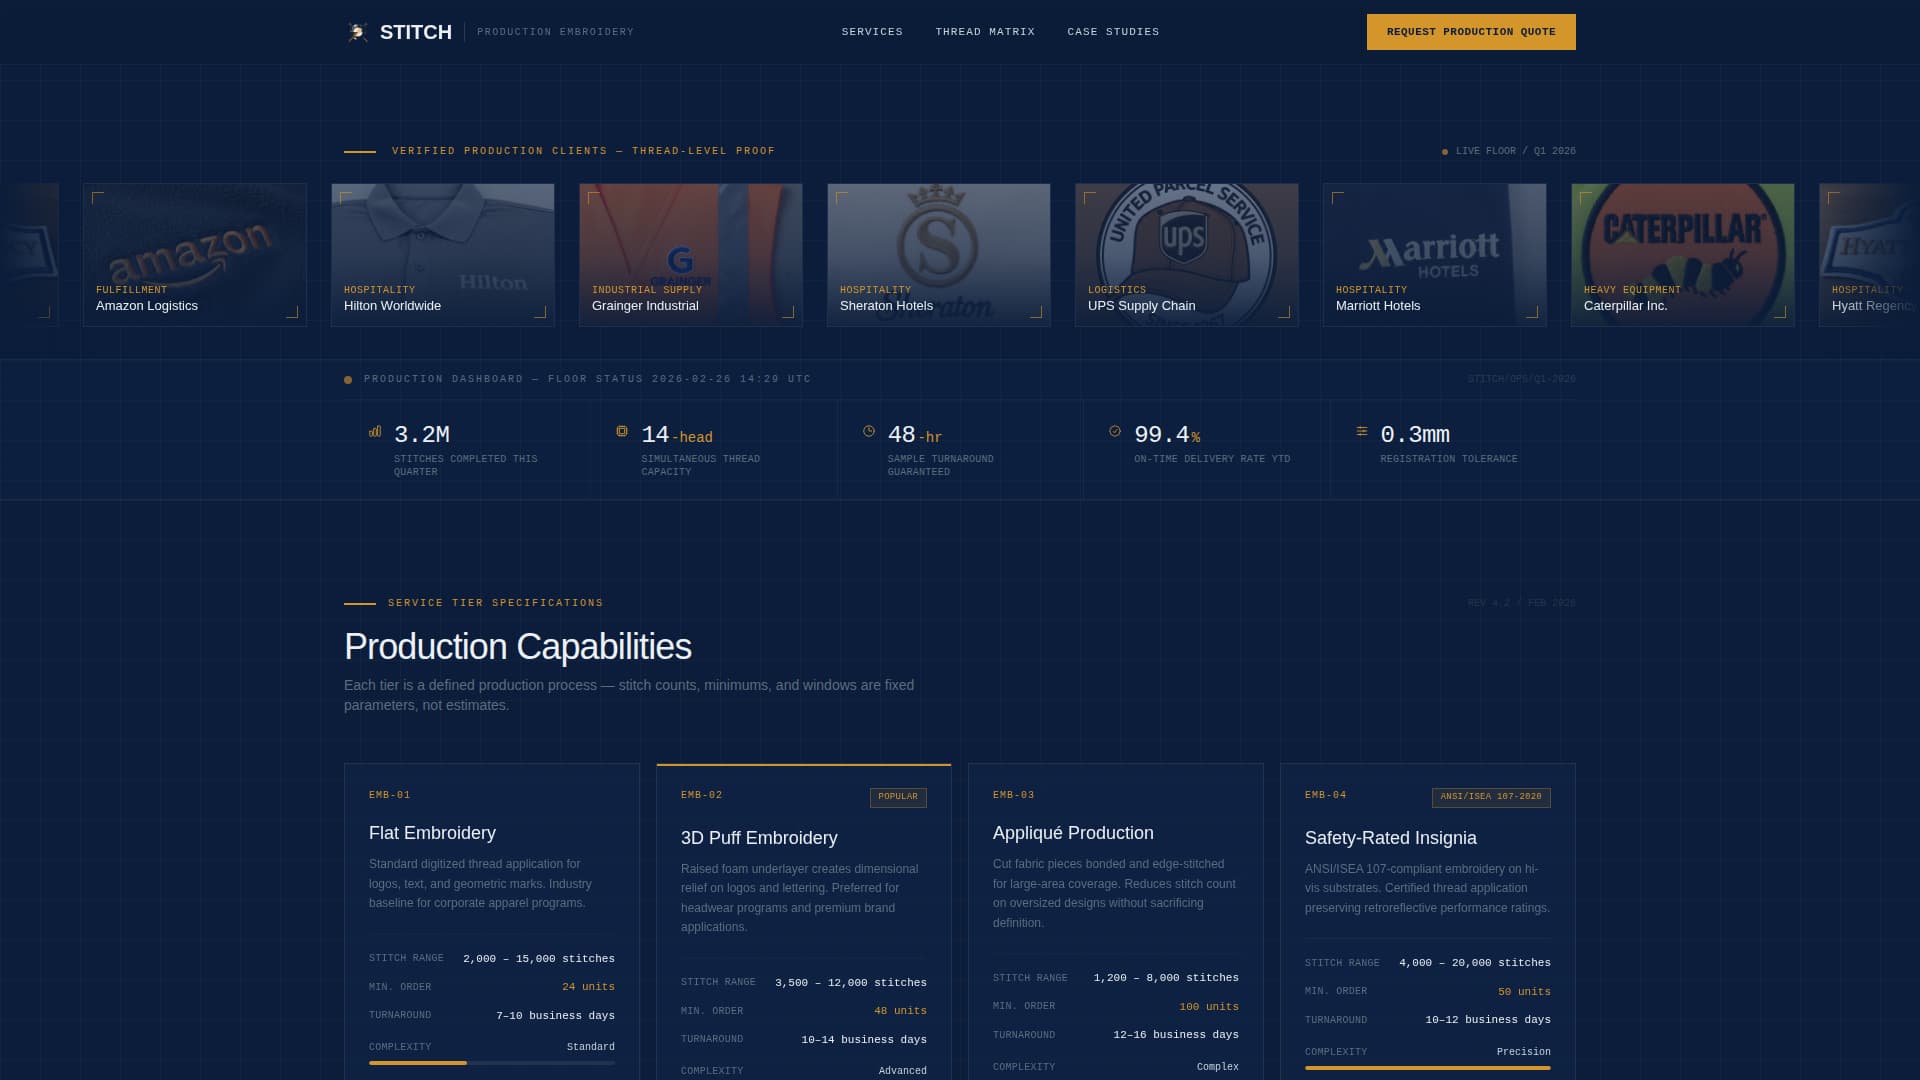The image size is (1920, 1080).
Task: Click the PRODUCTION DASHBOARD status dot
Action: [348, 379]
